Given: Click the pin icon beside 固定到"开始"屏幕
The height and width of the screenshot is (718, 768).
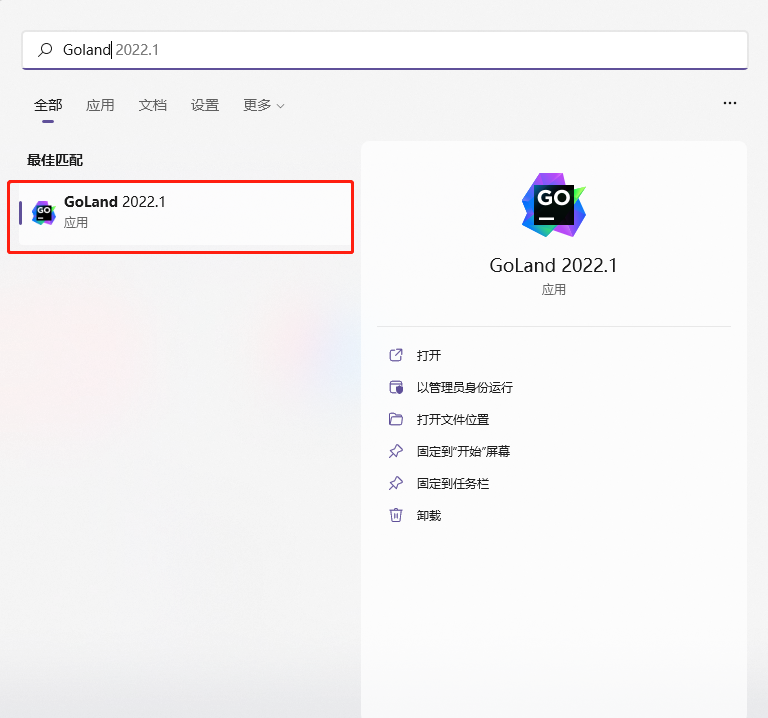Looking at the screenshot, I should pos(396,451).
